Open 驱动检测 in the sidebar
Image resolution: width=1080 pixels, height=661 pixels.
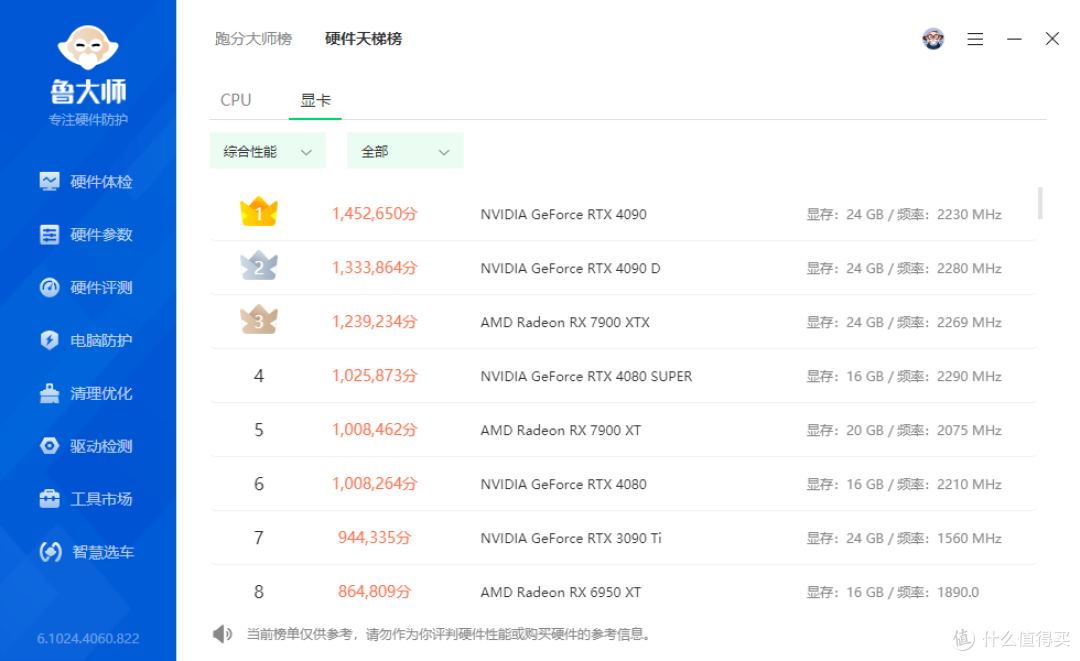point(86,446)
